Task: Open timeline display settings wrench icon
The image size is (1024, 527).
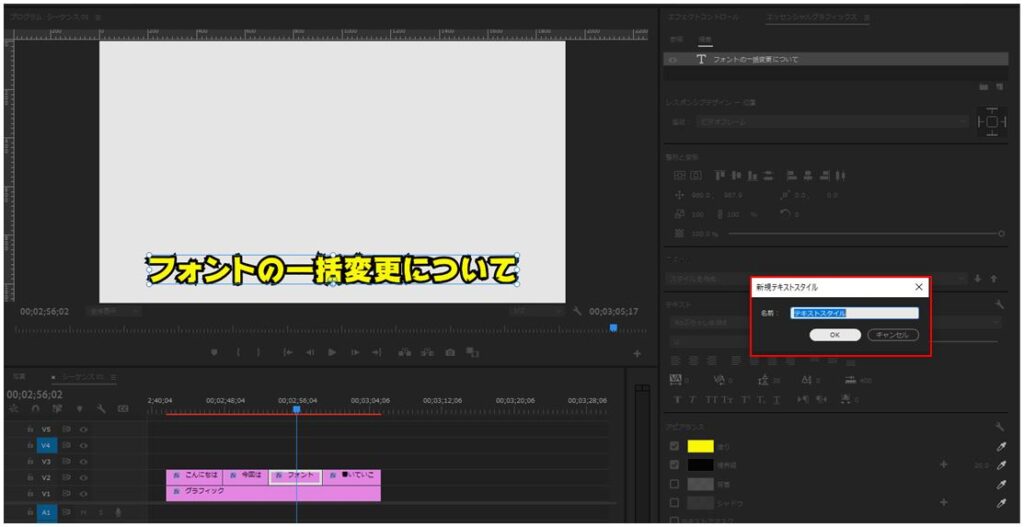Action: pyautogui.click(x=101, y=409)
